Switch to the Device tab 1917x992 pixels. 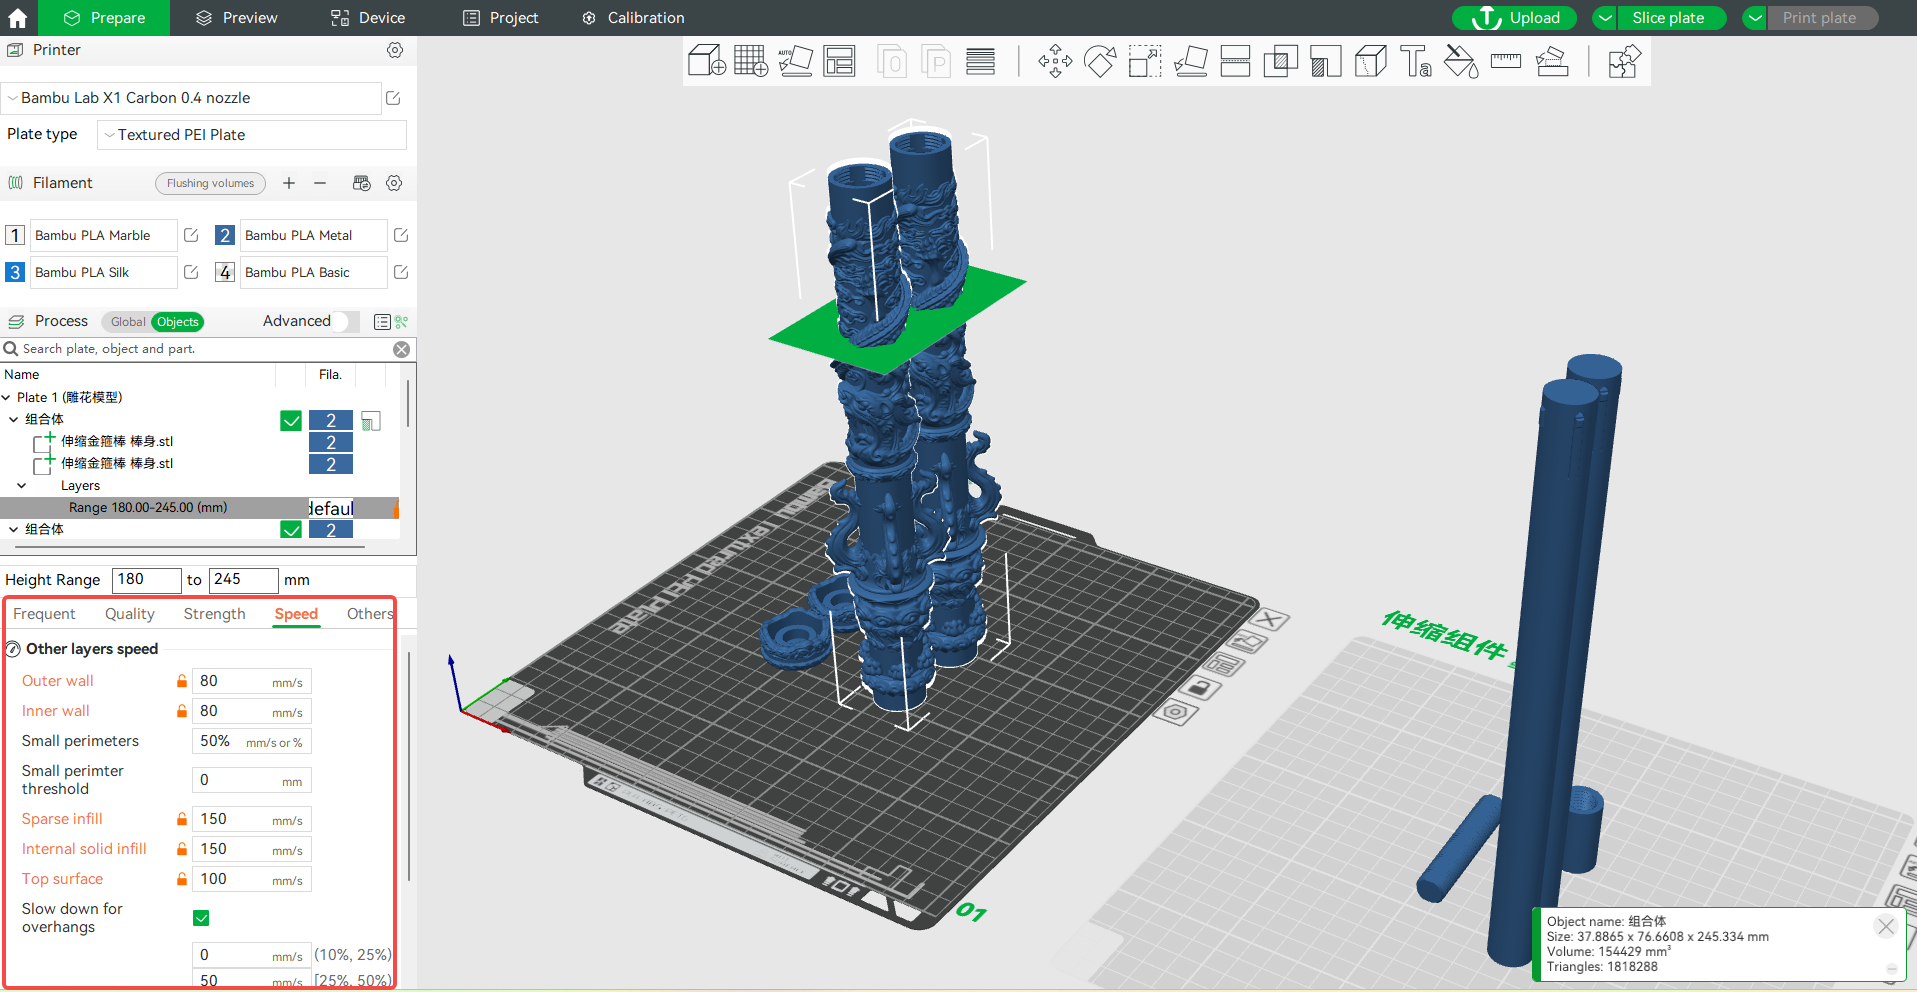coord(368,18)
